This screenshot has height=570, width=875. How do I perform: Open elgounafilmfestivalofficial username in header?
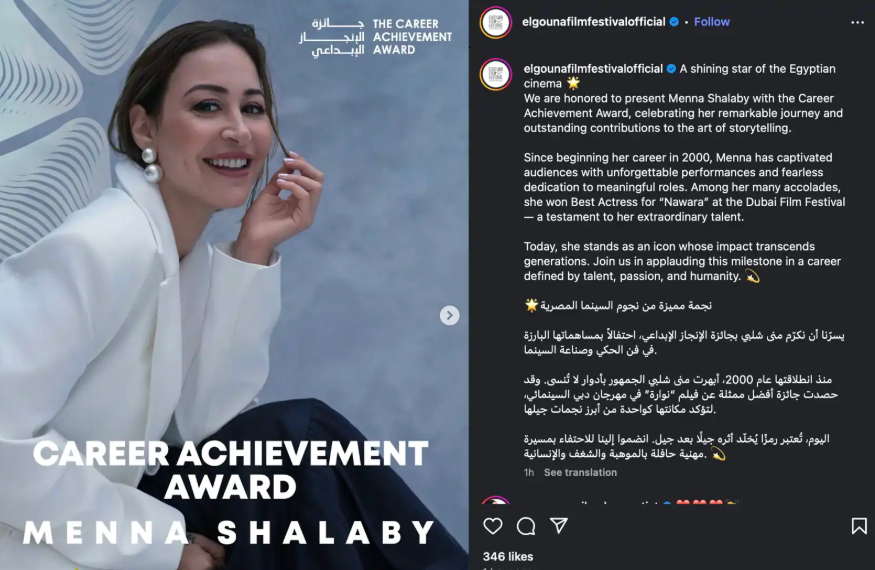pyautogui.click(x=593, y=22)
